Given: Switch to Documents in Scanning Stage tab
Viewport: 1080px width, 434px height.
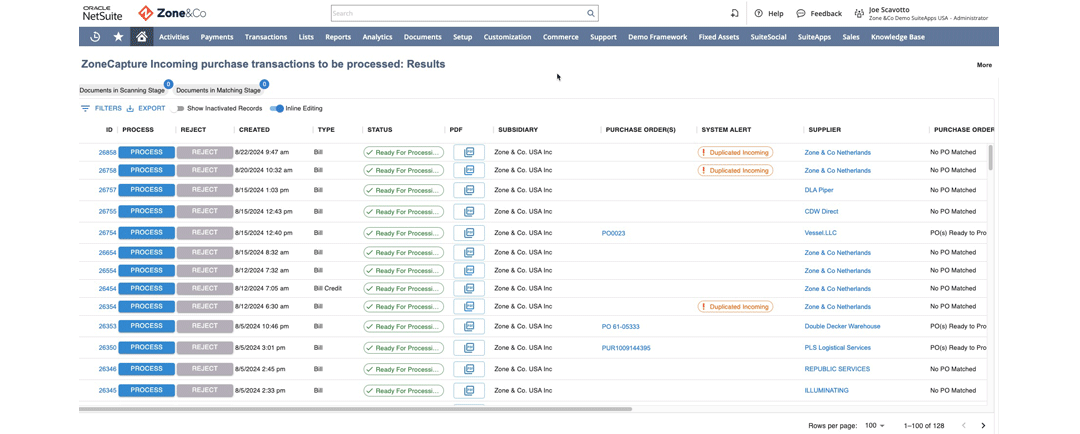Looking at the screenshot, I should 123,90.
